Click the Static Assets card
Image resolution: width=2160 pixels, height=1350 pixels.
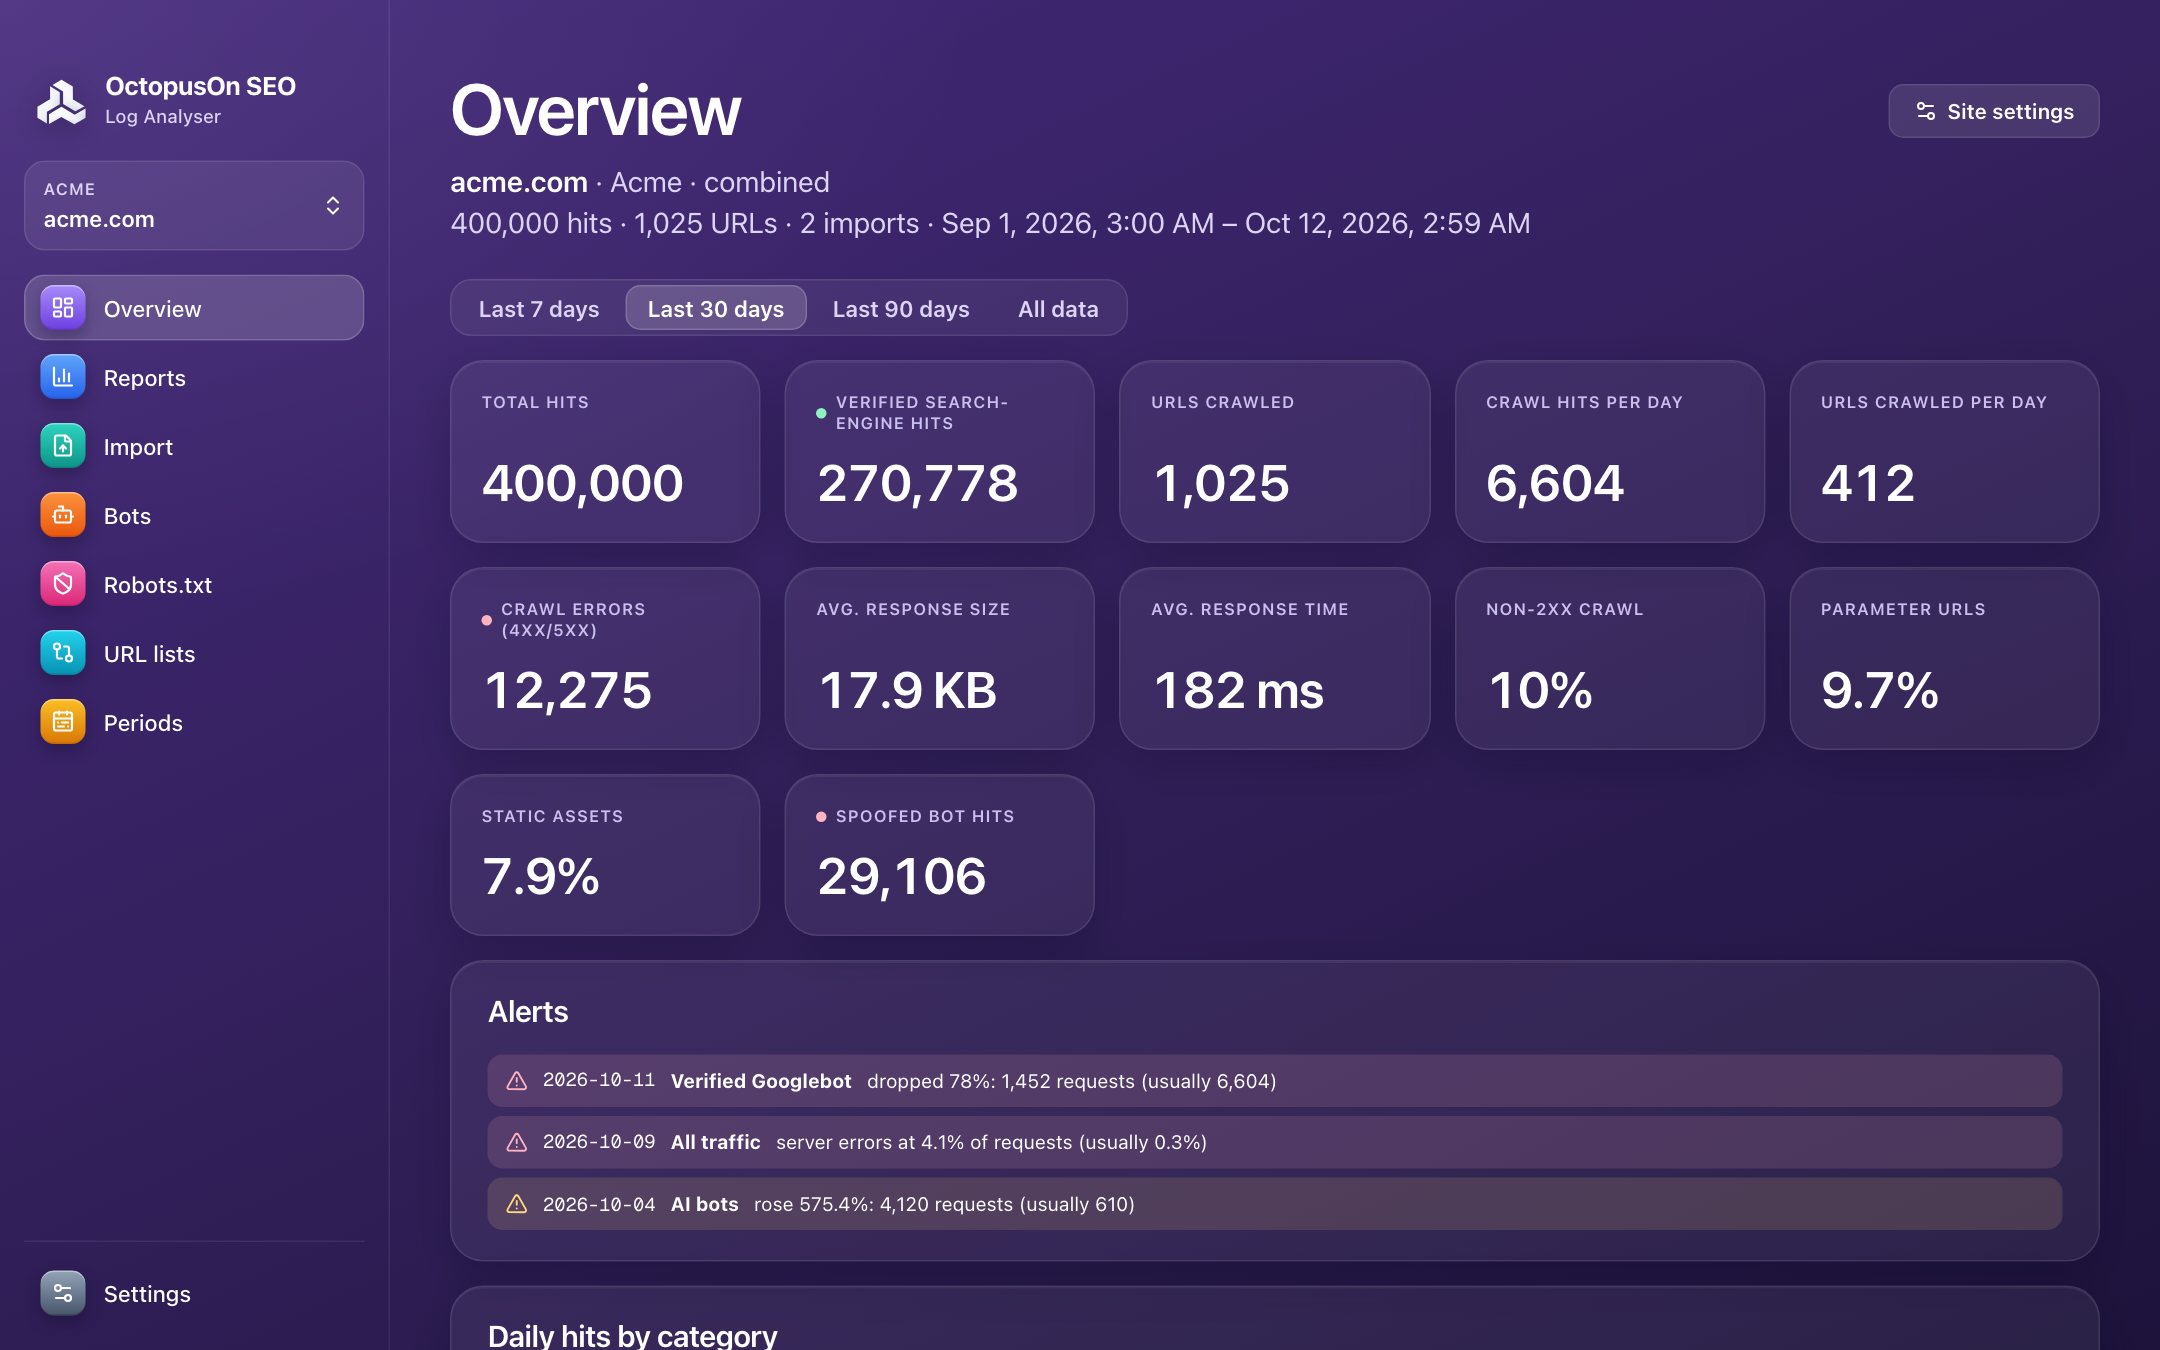click(x=605, y=855)
